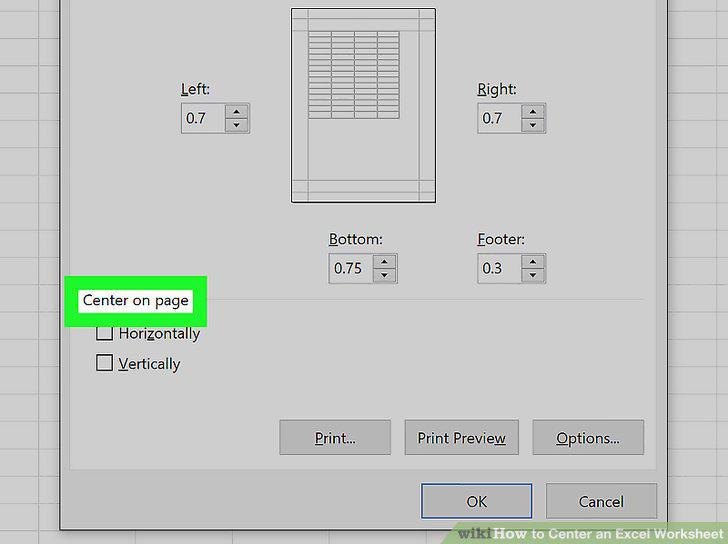This screenshot has height=544, width=728.
Task: Open the Print... dialog button
Action: tap(335, 438)
